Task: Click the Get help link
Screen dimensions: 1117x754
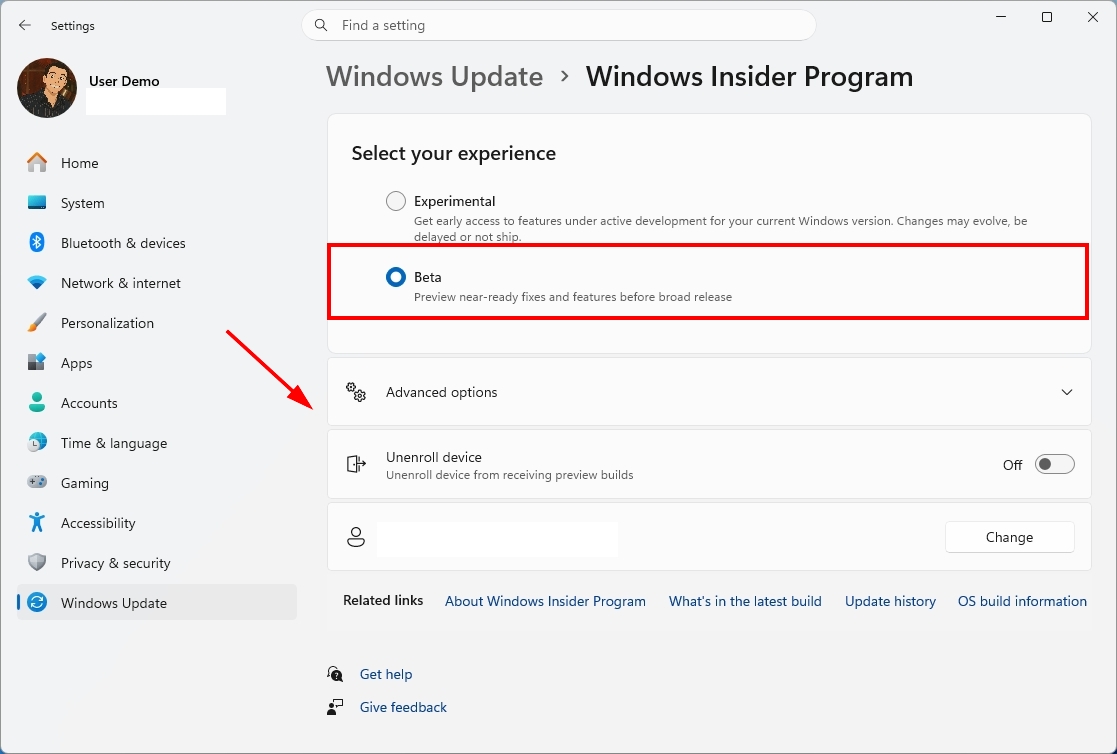Action: [386, 673]
